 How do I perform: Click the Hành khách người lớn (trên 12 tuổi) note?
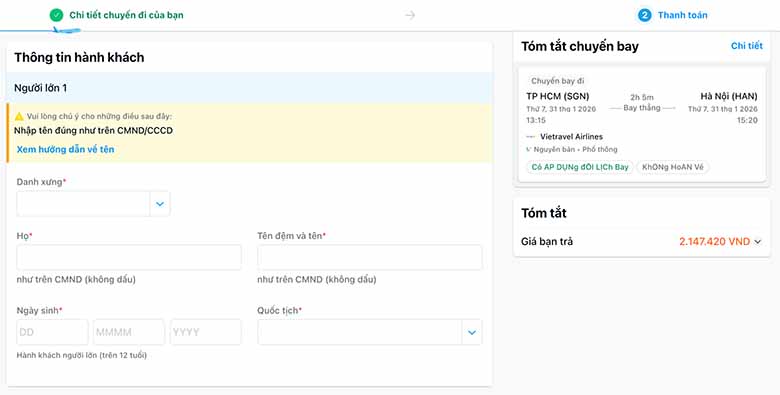click(x=82, y=355)
